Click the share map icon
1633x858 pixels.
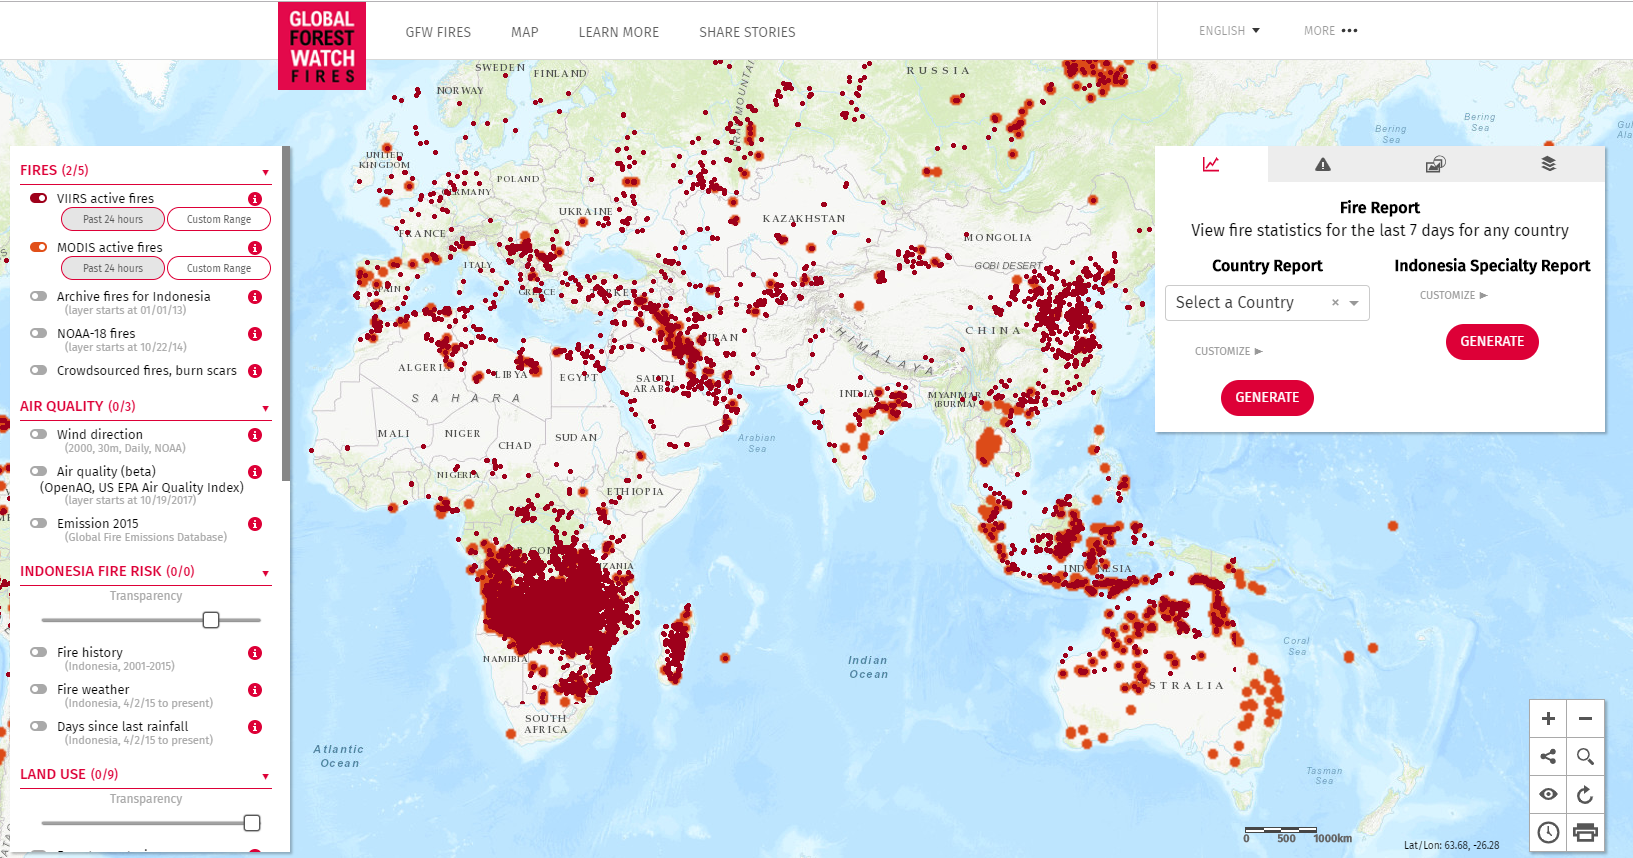click(1548, 757)
